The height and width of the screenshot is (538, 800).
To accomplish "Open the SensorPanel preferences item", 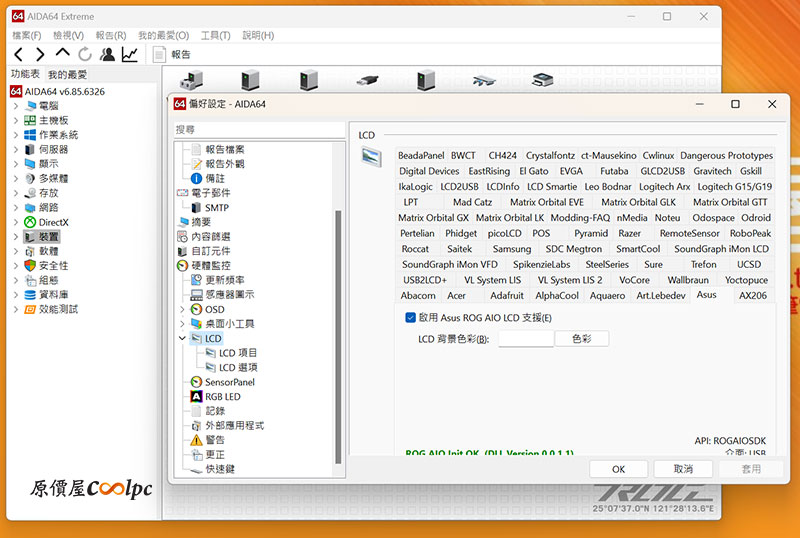I will pos(230,382).
